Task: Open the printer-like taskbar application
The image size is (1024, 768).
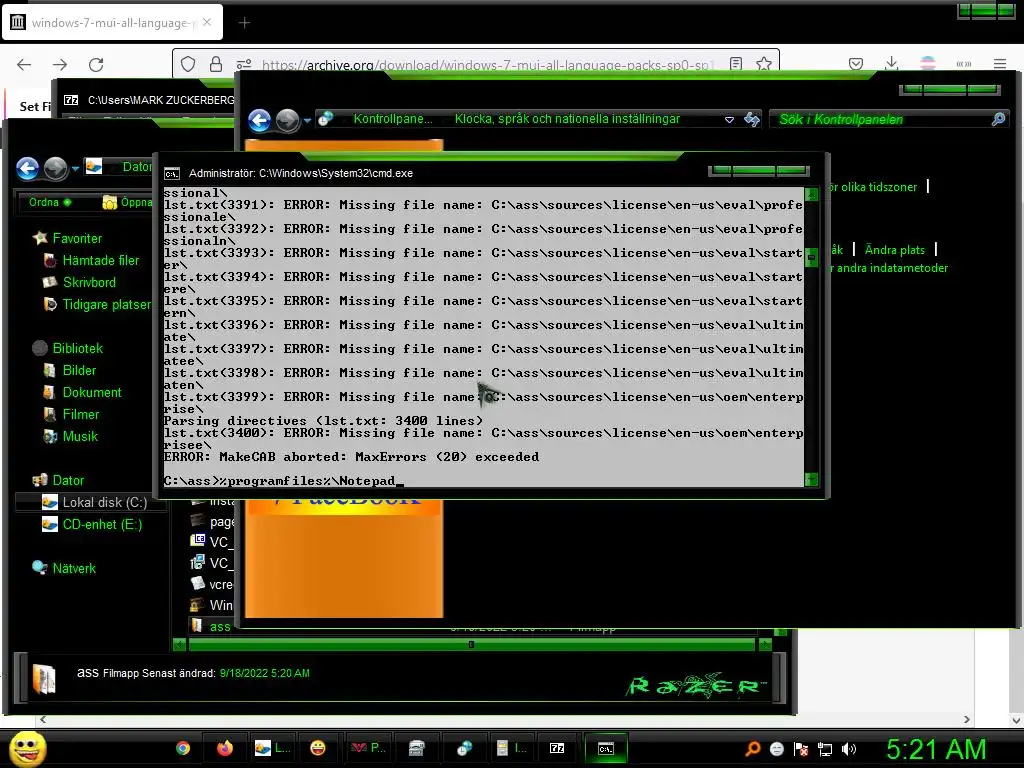Action: 417,748
